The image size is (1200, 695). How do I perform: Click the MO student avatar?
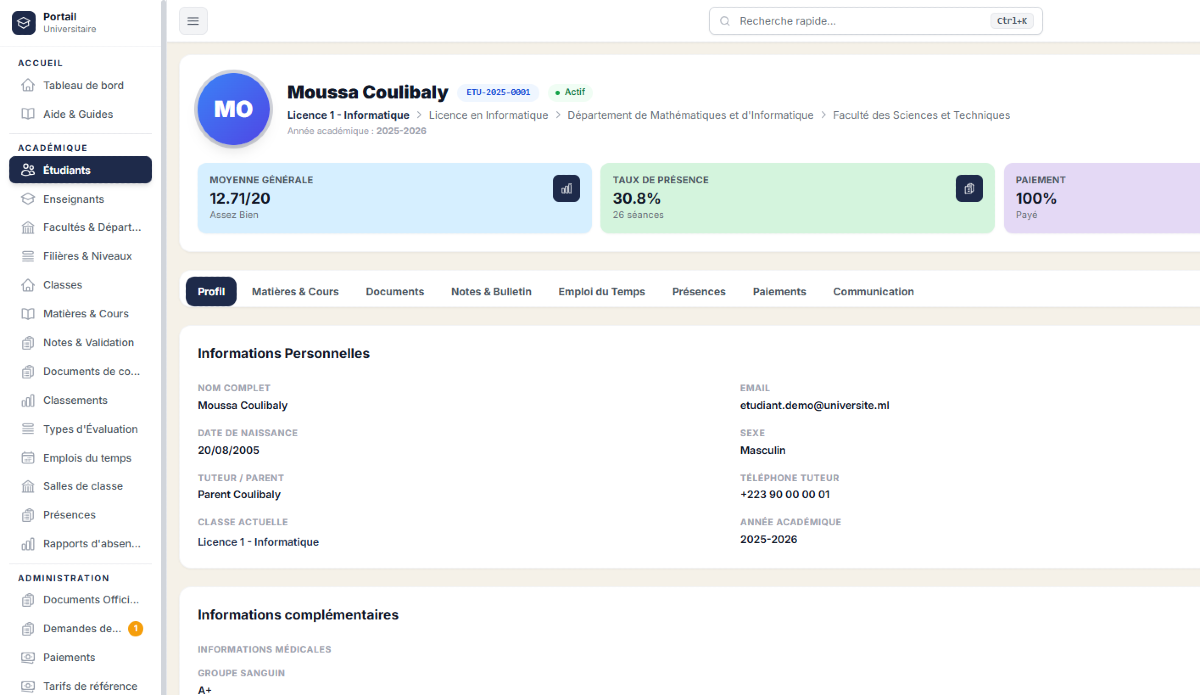[x=233, y=109]
